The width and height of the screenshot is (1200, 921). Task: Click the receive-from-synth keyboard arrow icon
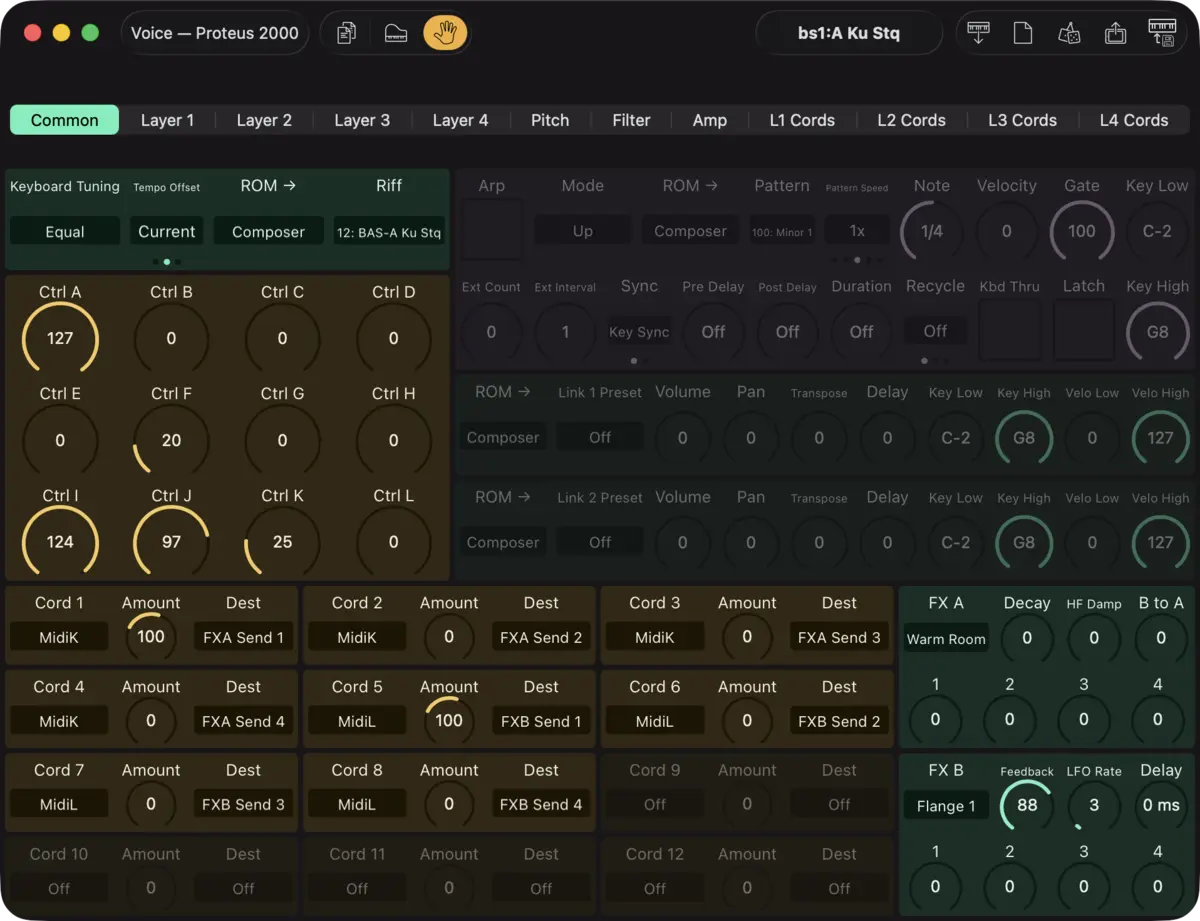(979, 33)
